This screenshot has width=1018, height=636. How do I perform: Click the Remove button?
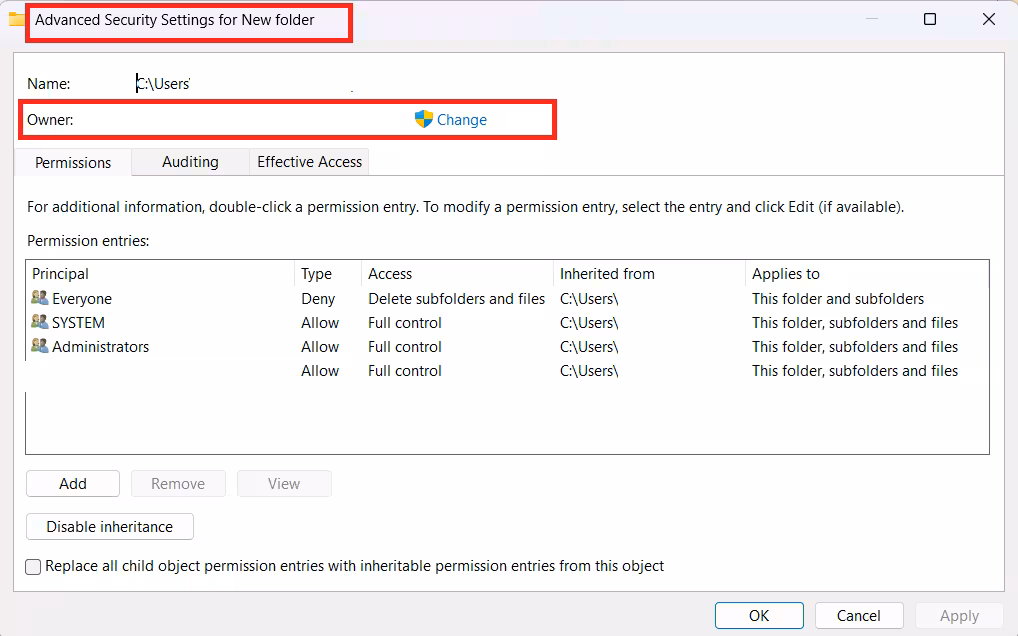coord(178,483)
